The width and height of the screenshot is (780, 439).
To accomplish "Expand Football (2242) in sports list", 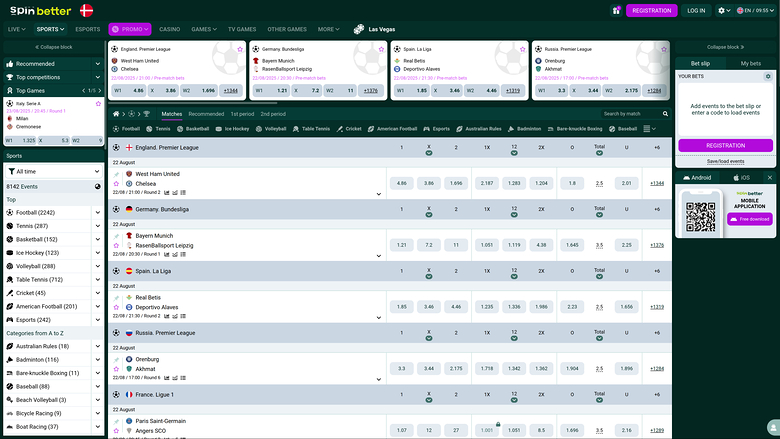I will 98,212.
